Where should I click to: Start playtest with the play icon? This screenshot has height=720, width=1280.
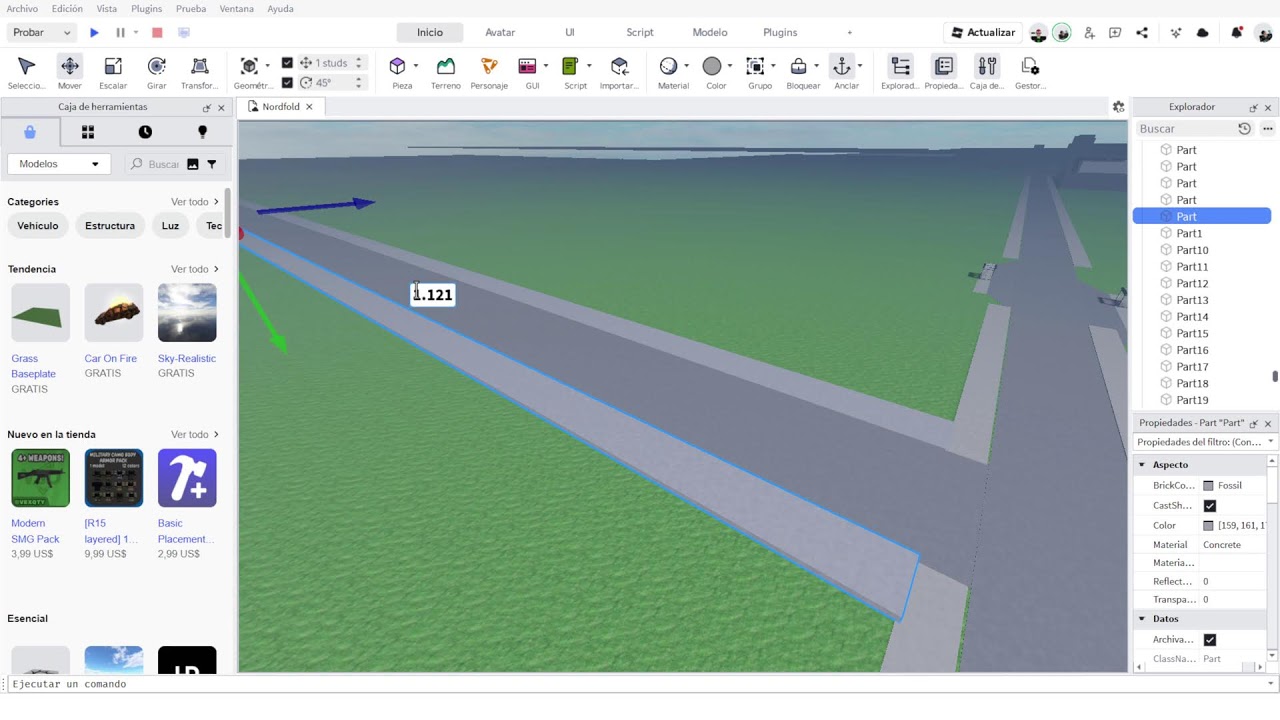(x=94, y=33)
